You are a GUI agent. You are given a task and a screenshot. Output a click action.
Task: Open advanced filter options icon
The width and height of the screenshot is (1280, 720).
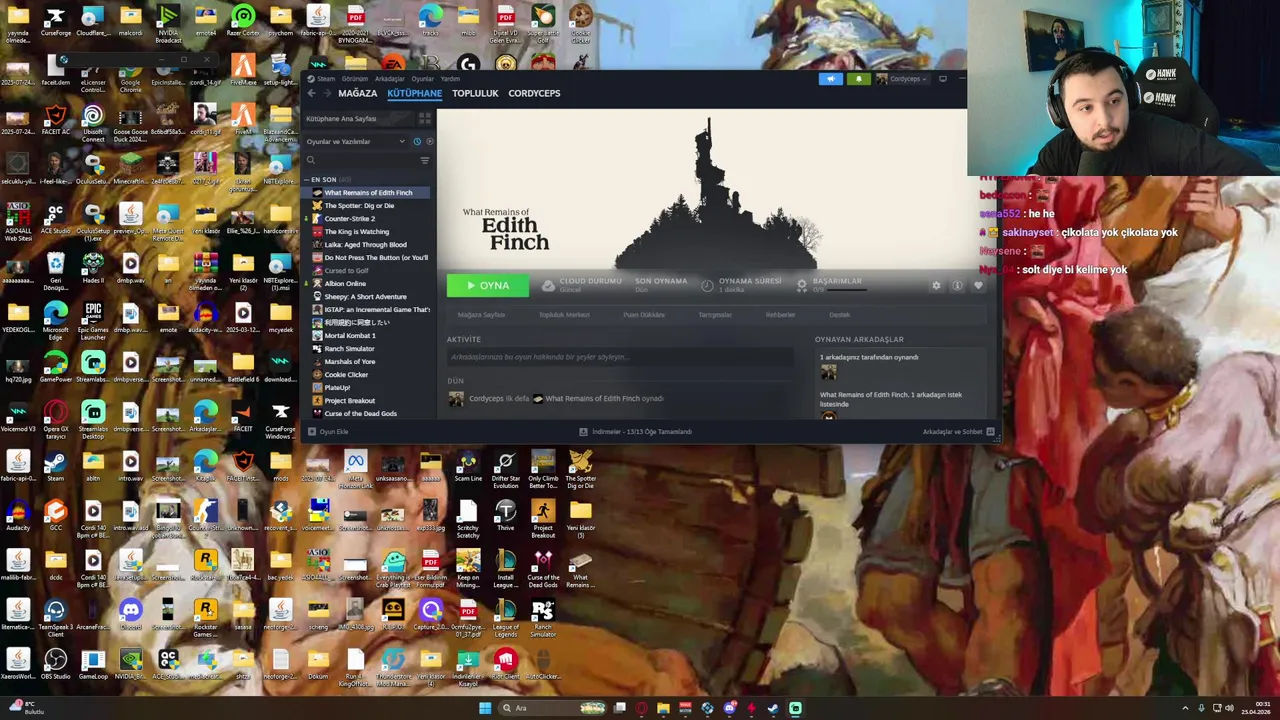coord(425,160)
